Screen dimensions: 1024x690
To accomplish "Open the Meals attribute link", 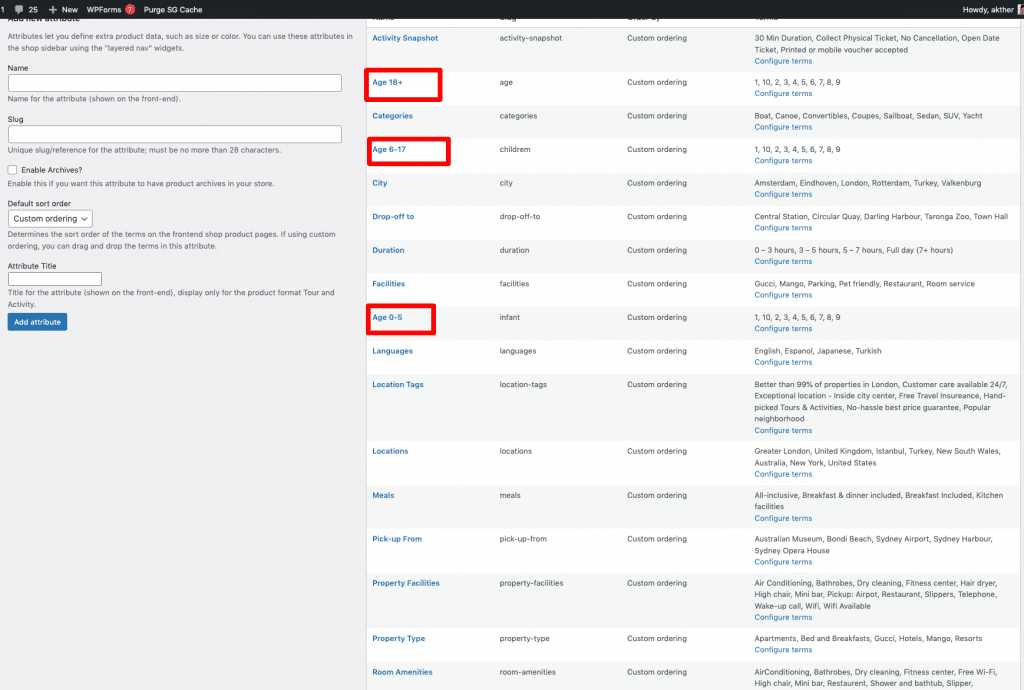I will pyautogui.click(x=383, y=495).
